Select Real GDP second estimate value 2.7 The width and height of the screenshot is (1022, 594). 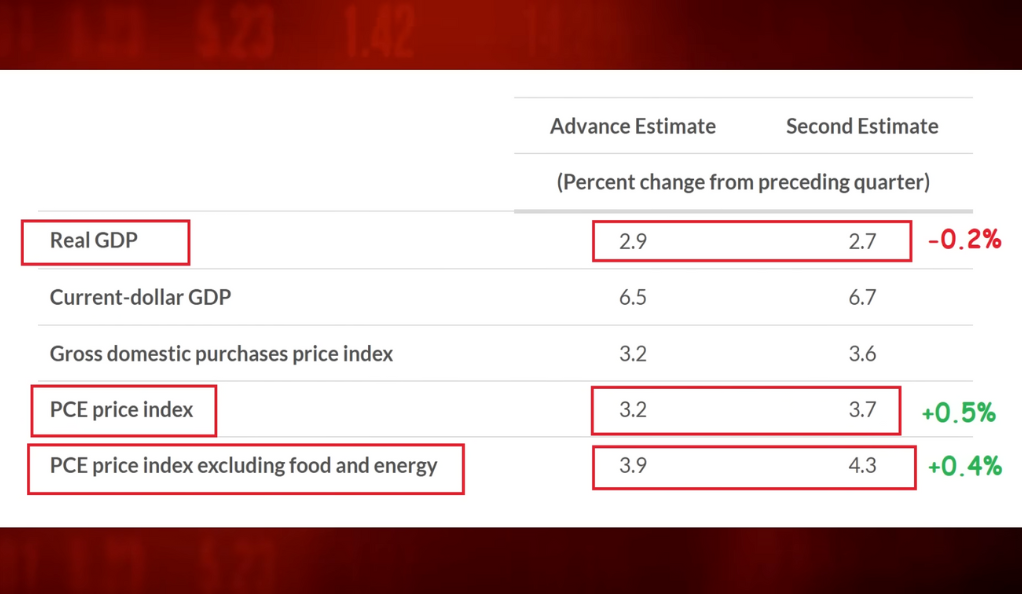pyautogui.click(x=862, y=242)
